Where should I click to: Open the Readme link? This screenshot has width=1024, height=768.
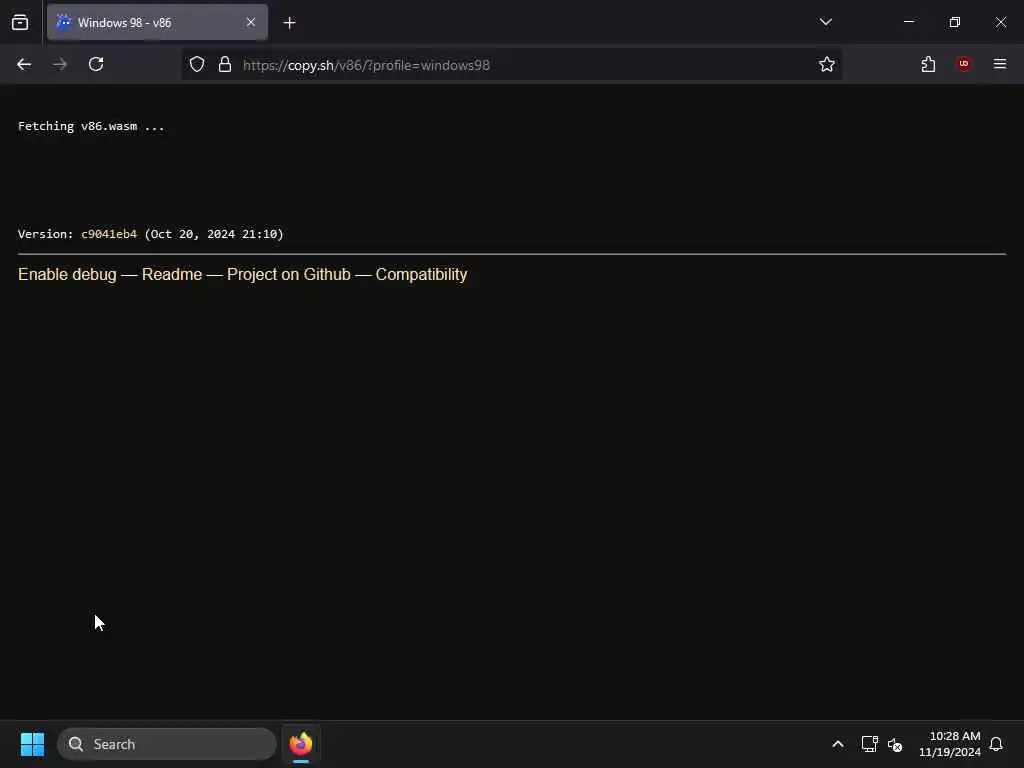[172, 274]
